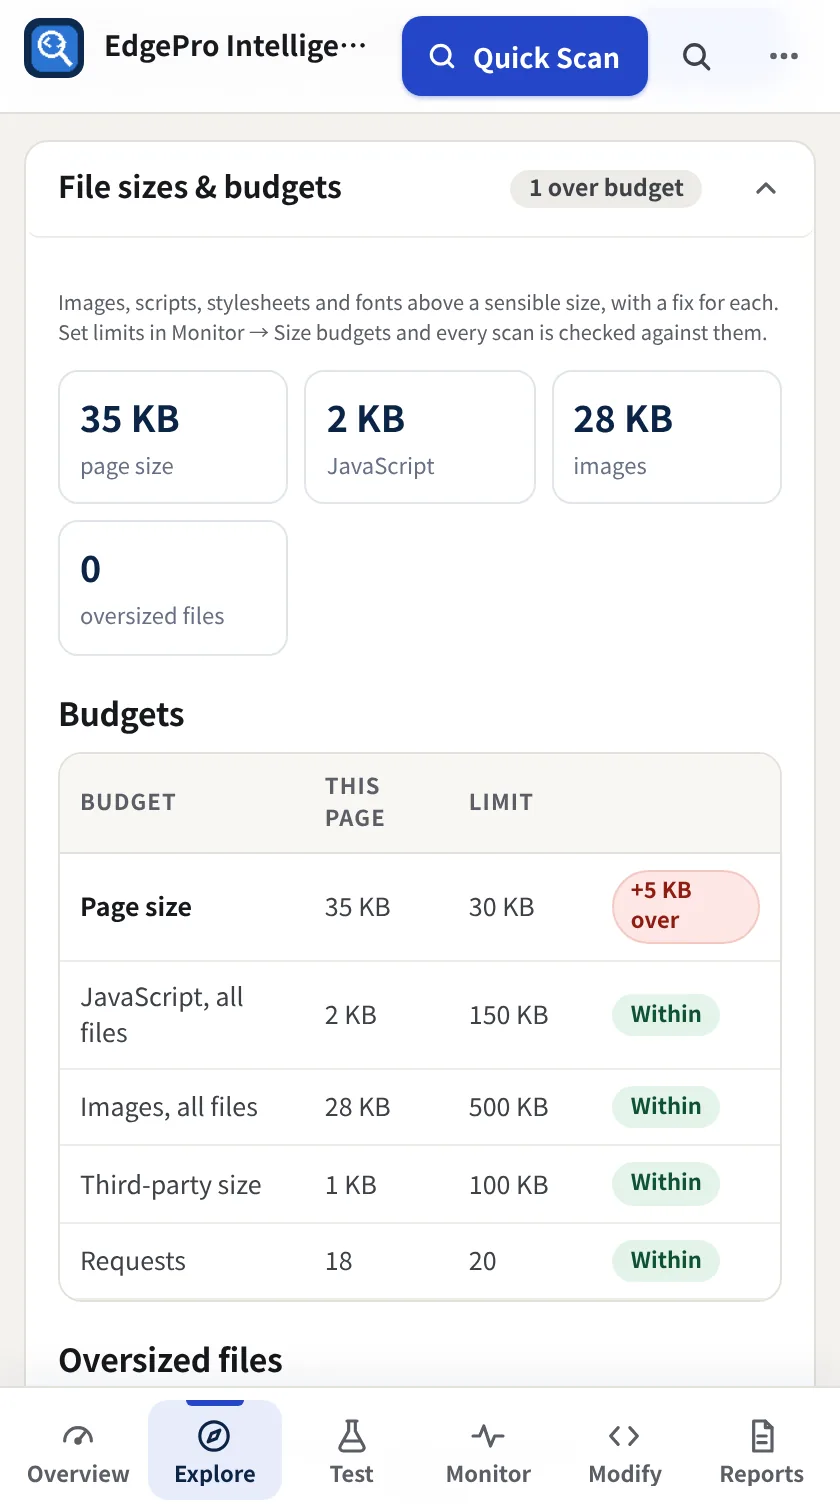Open the Monitor tab

pos(488,1451)
